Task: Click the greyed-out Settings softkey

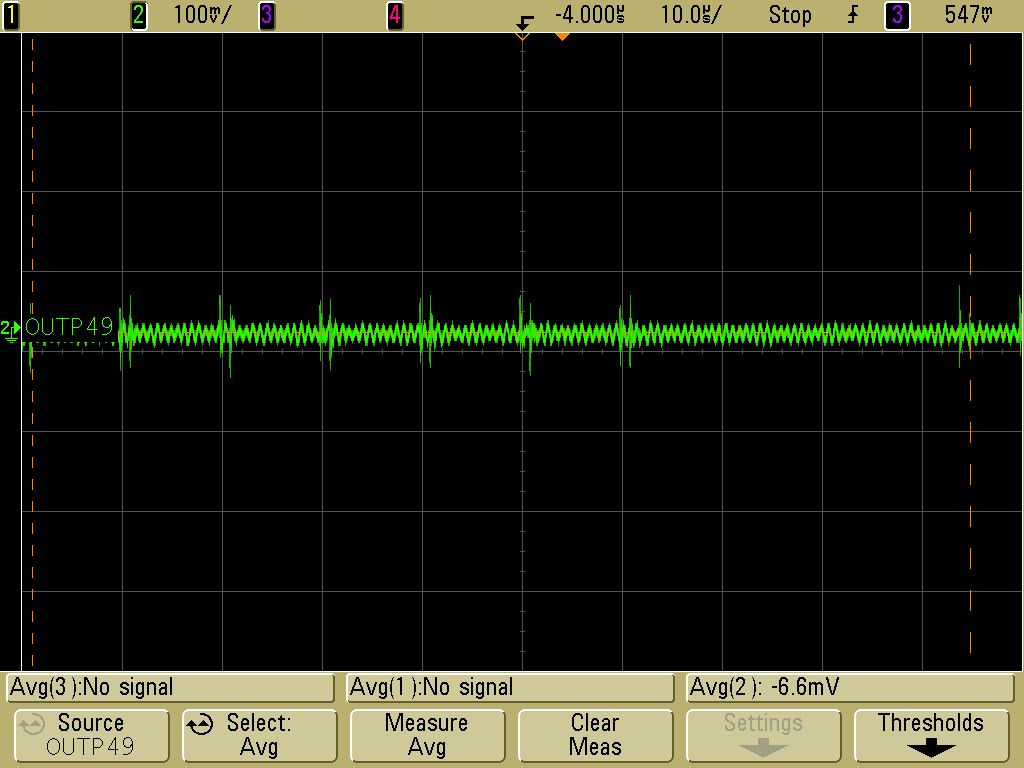Action: coord(763,735)
